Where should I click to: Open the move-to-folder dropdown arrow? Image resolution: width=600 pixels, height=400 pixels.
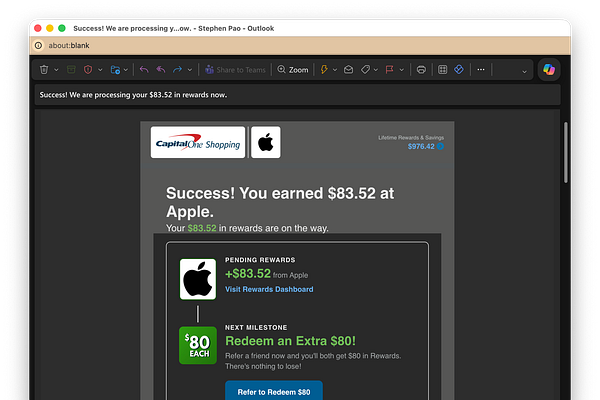click(x=126, y=70)
